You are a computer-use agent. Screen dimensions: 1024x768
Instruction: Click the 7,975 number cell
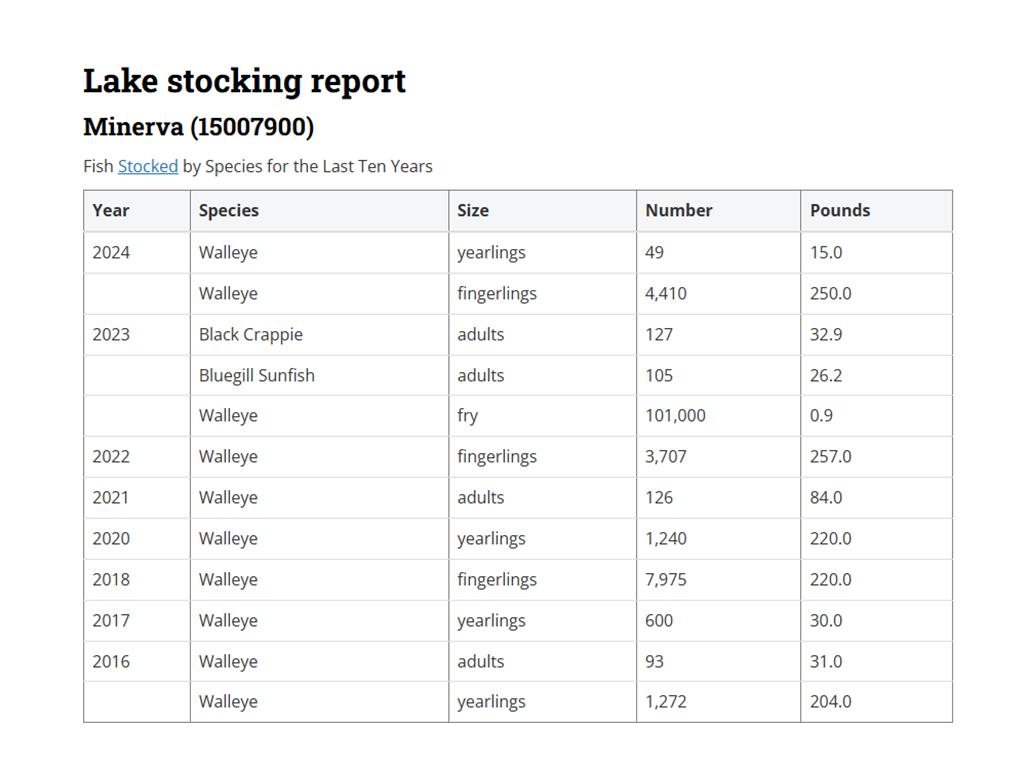[666, 579]
